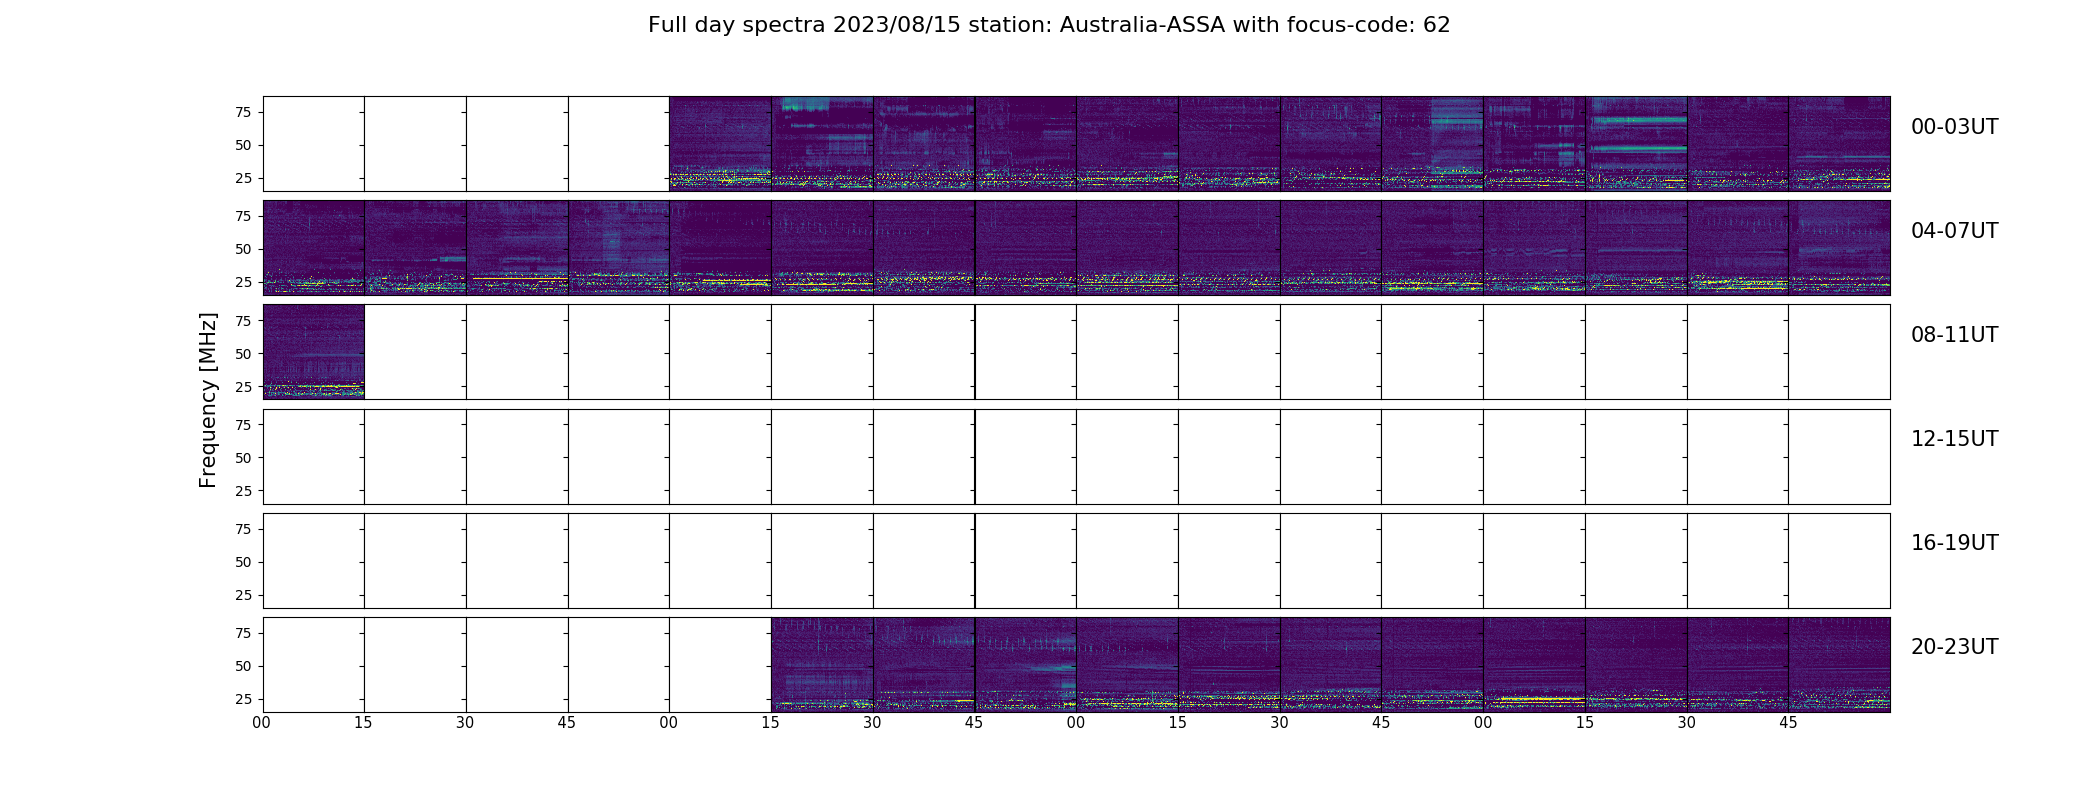The width and height of the screenshot is (2100, 800).
Task: Click the 50 tick label of the 04-07UT row
Action: [243, 249]
